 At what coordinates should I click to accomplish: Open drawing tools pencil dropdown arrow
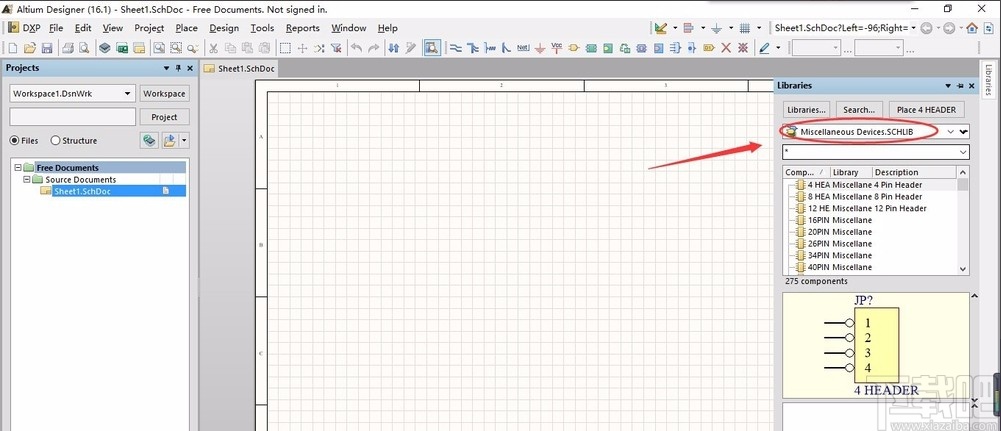click(778, 48)
